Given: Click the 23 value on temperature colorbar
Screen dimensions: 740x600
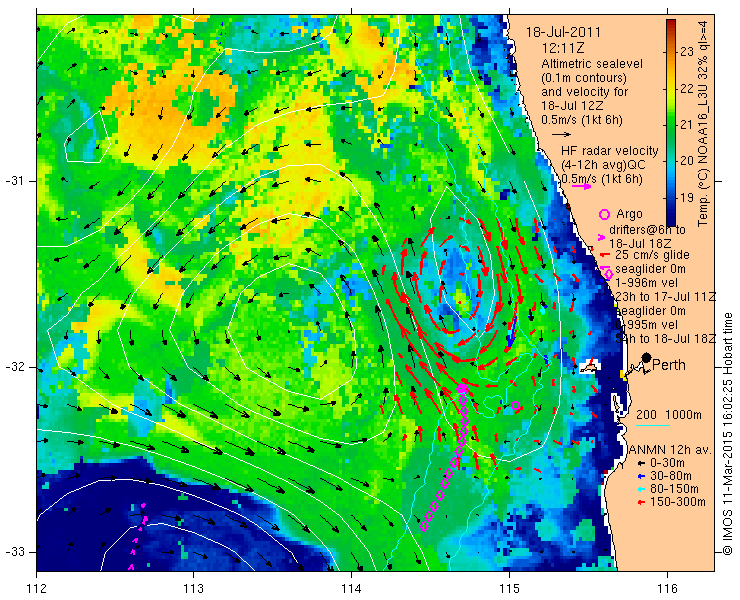Looking at the screenshot, I should [x=687, y=51].
